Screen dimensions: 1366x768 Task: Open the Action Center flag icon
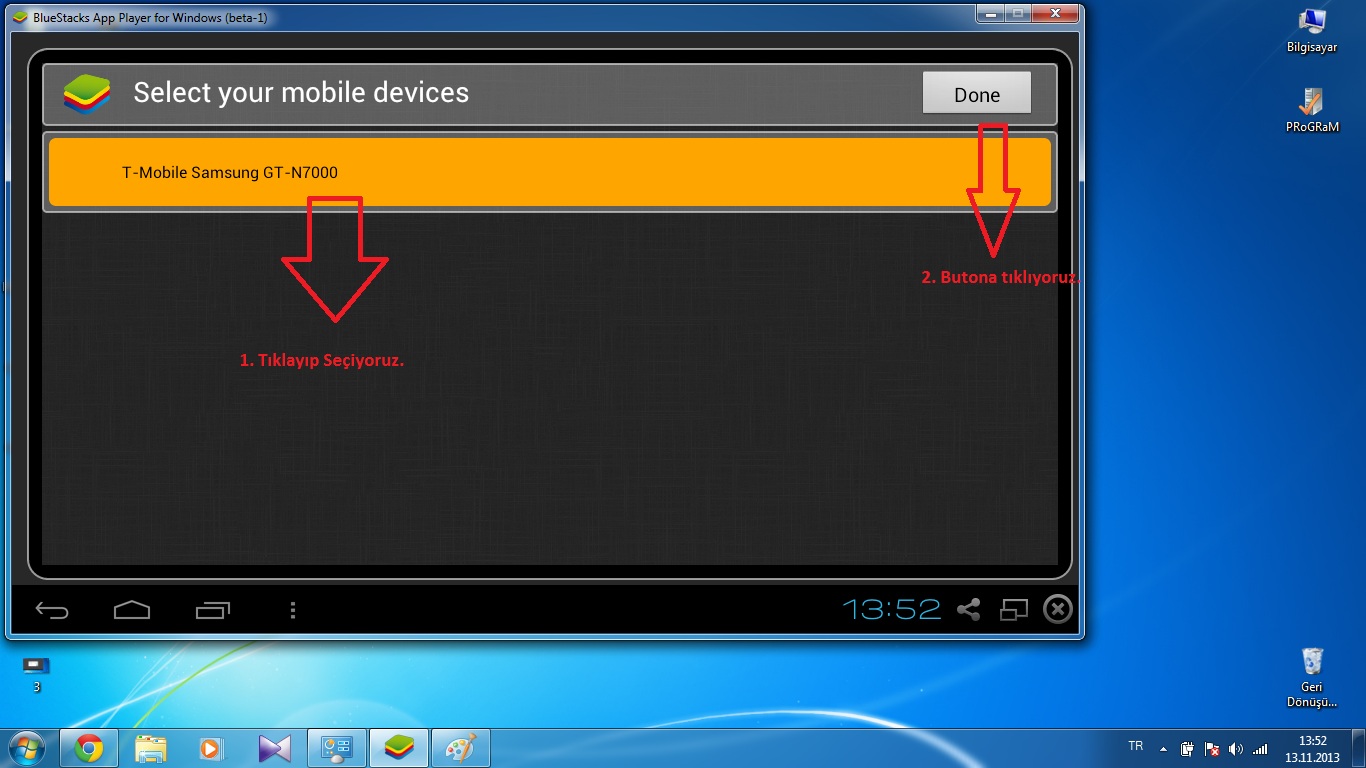pos(1212,748)
